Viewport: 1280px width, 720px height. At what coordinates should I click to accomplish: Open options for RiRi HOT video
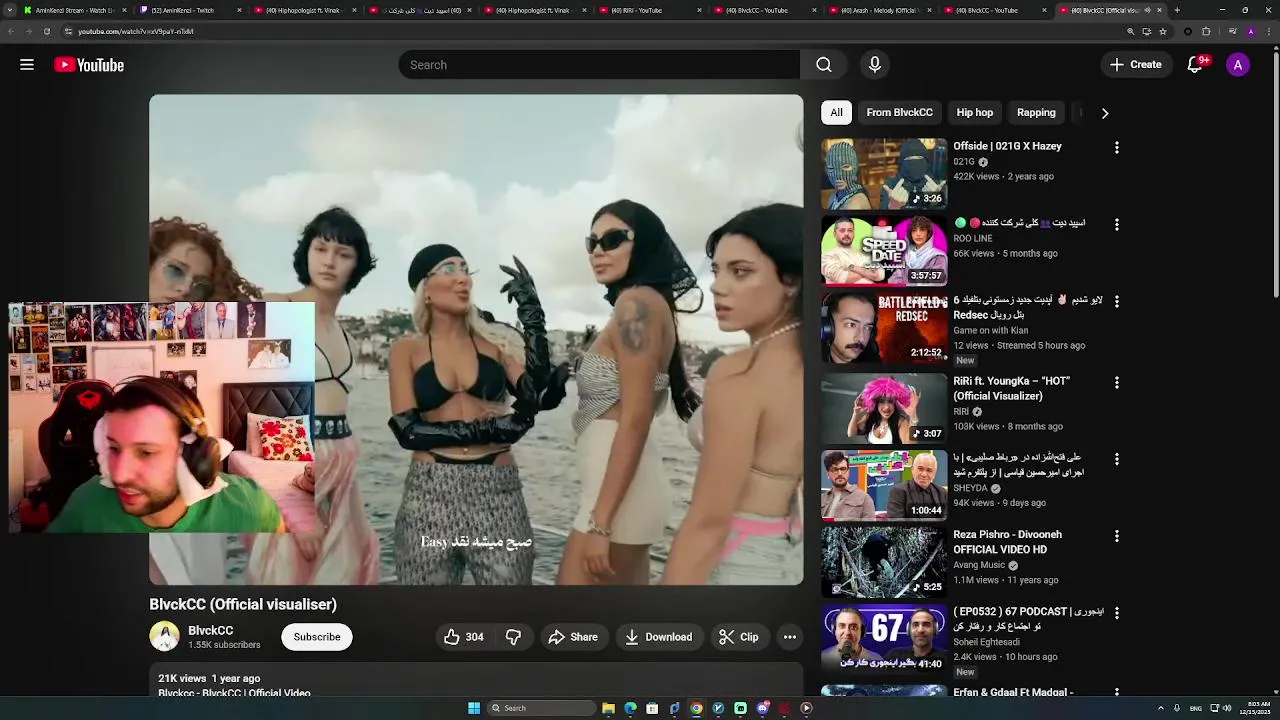(x=1117, y=383)
